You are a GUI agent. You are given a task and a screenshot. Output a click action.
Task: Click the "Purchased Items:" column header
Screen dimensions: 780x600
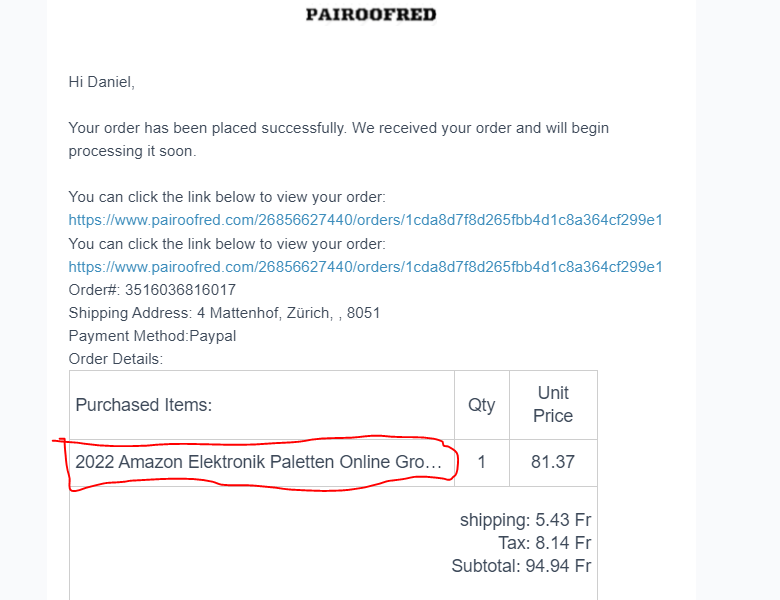[x=144, y=405]
